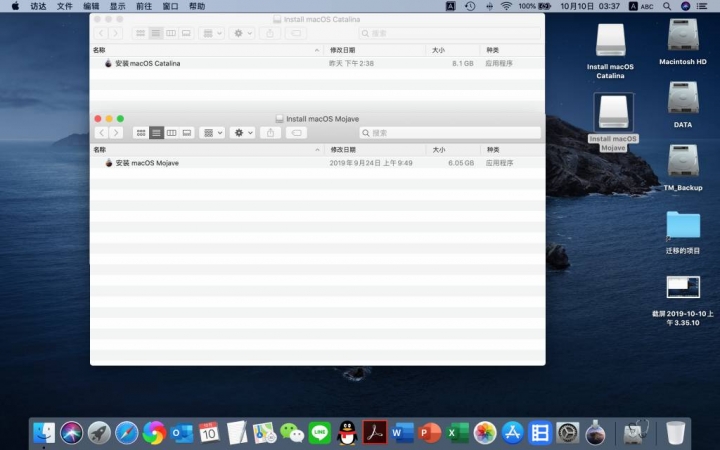Open group-by dropdown in Mojave window

tap(212, 133)
